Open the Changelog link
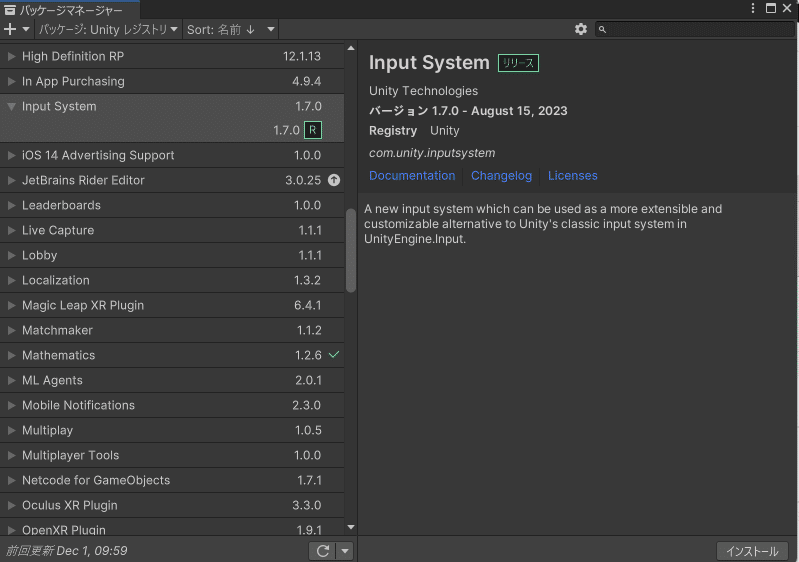Screen dimensions: 799x562 (501, 175)
